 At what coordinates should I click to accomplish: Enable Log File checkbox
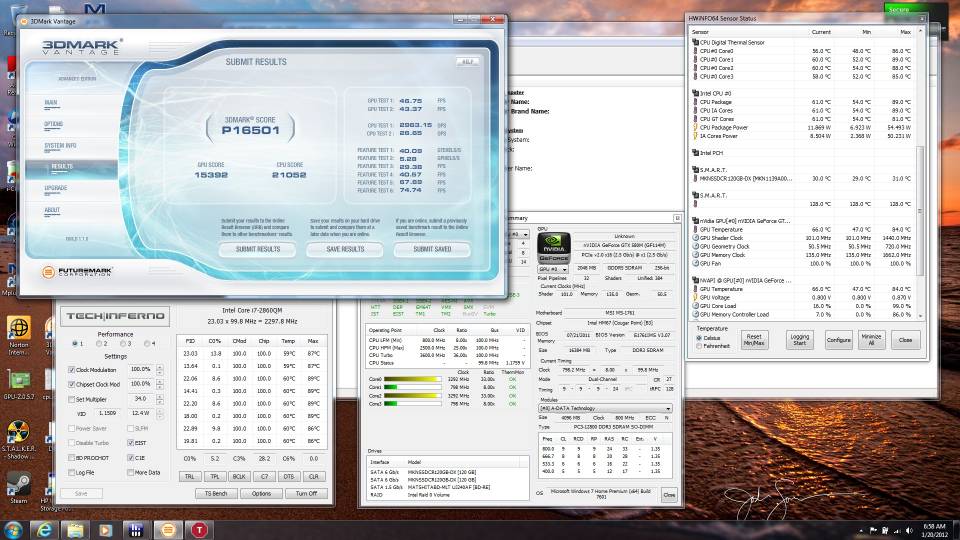click(x=72, y=473)
